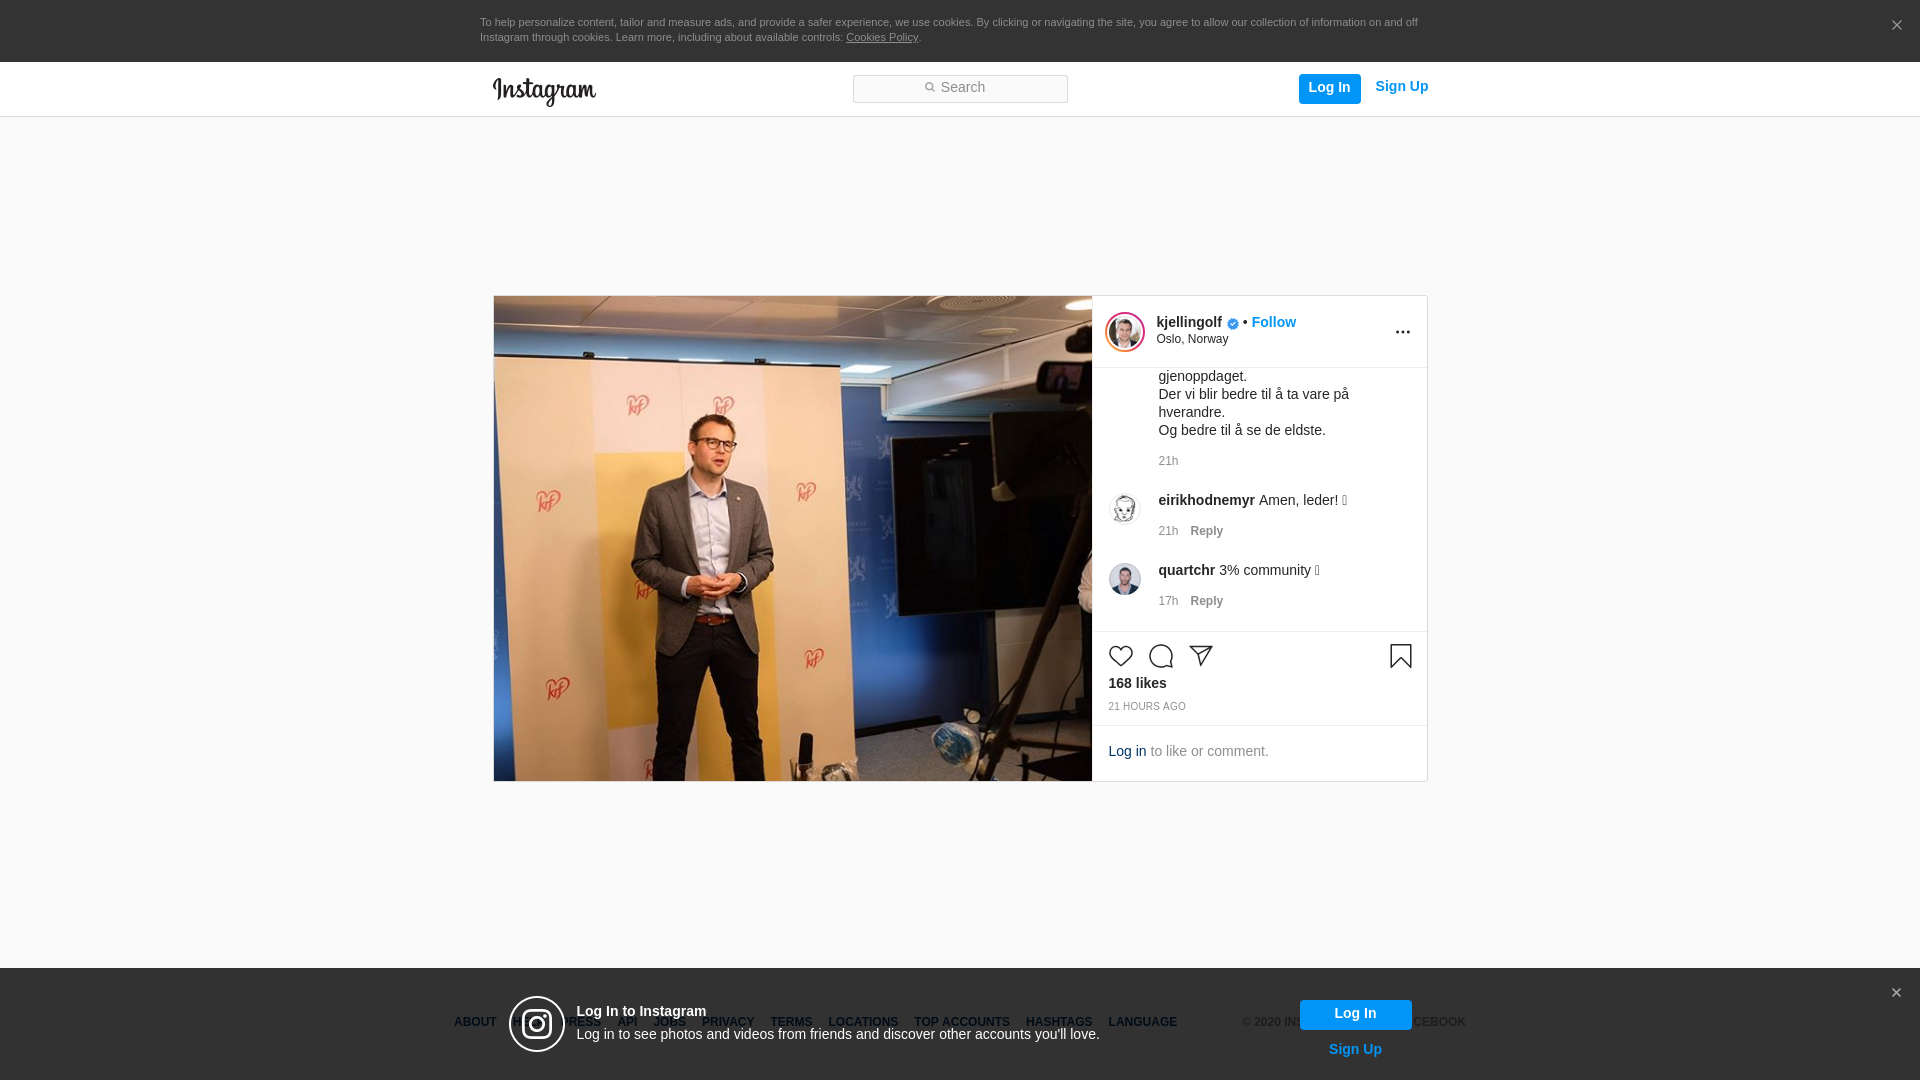Click the comment bubble icon
This screenshot has width=1920, height=1080.
(x=1160, y=656)
